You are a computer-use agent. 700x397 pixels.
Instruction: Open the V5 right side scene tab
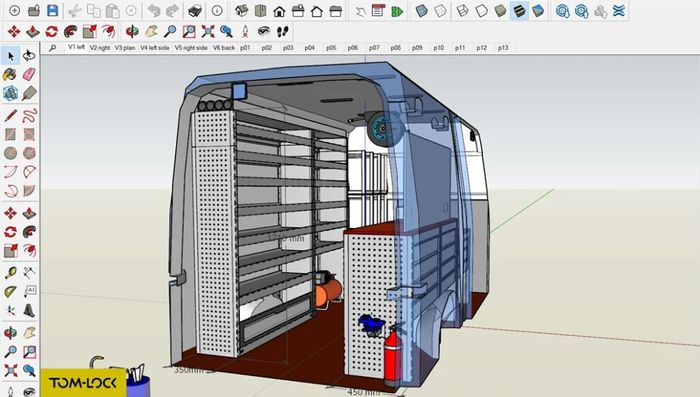point(191,47)
